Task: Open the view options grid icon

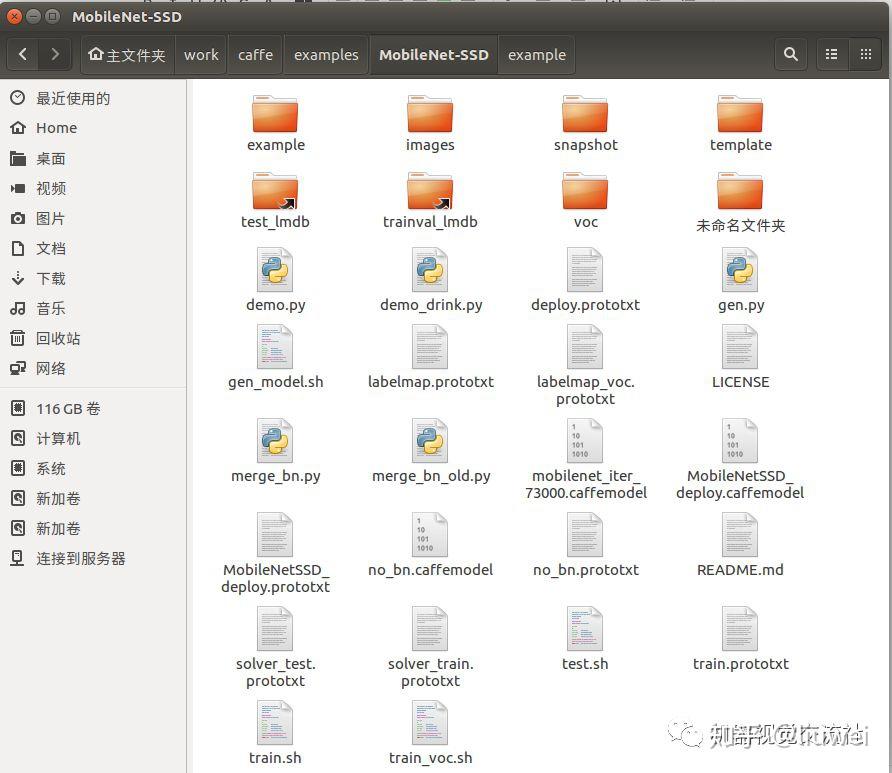Action: 866,55
